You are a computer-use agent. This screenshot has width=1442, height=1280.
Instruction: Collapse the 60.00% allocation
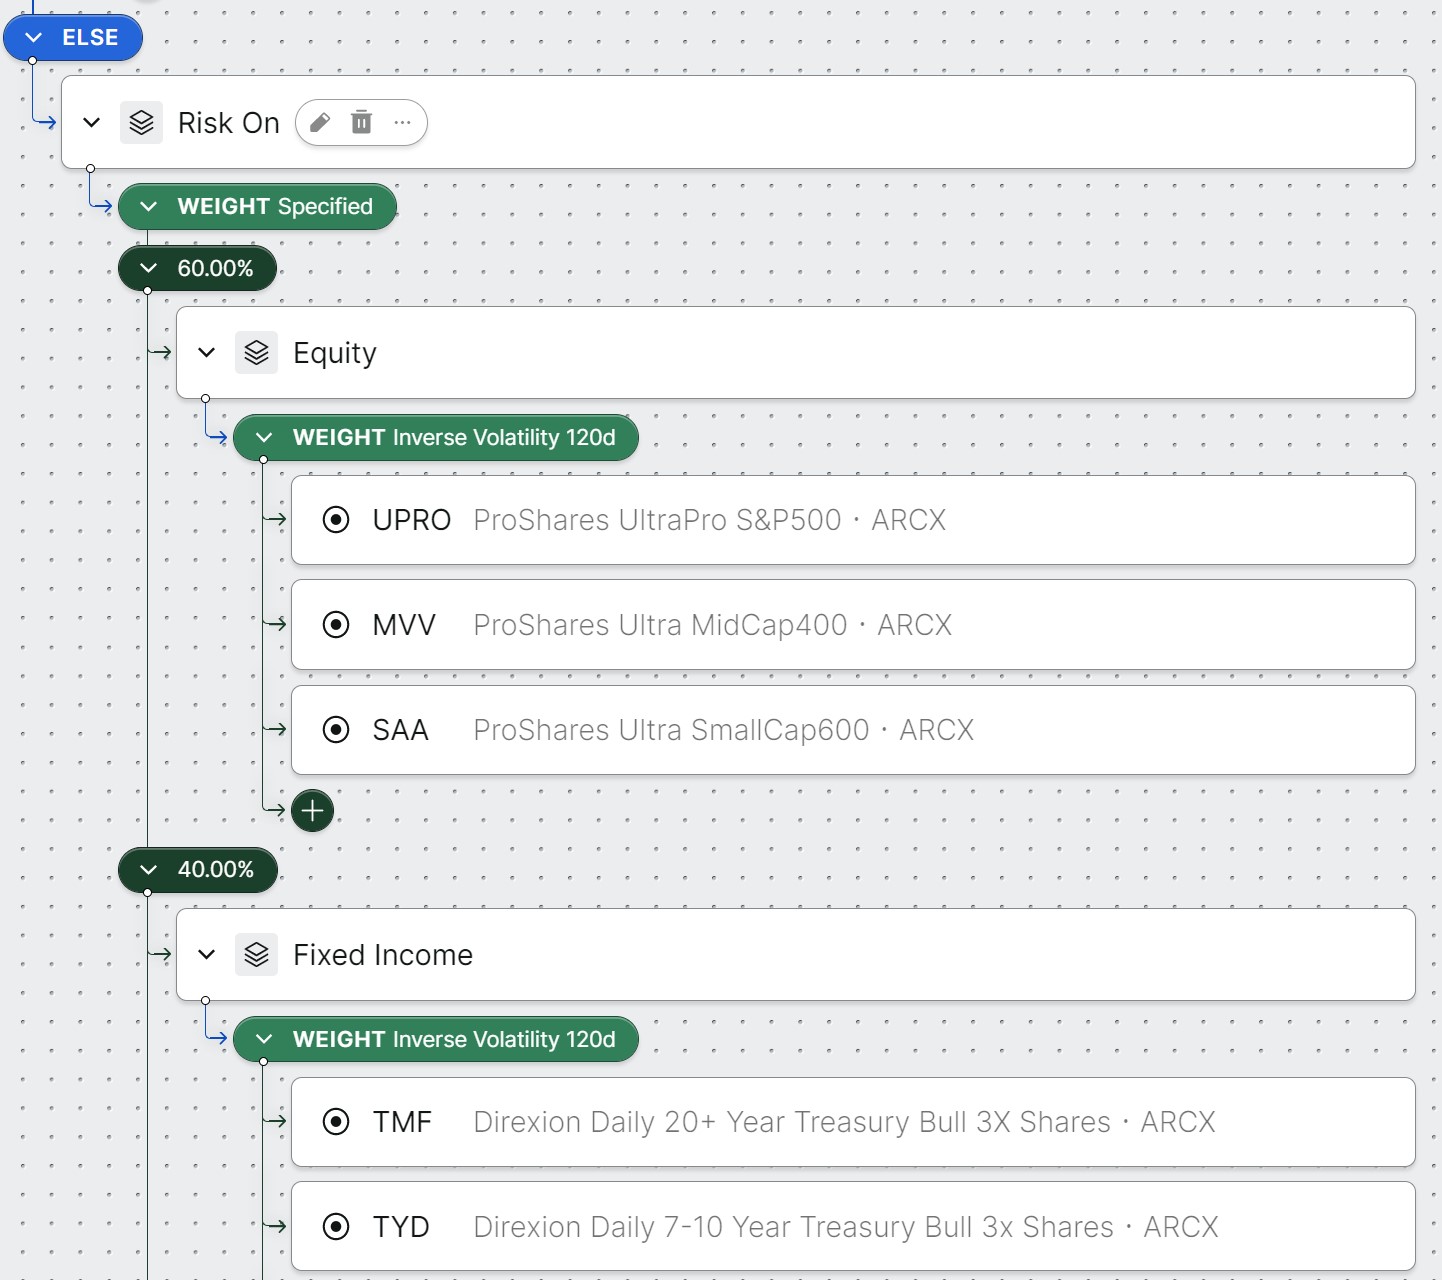coord(149,268)
